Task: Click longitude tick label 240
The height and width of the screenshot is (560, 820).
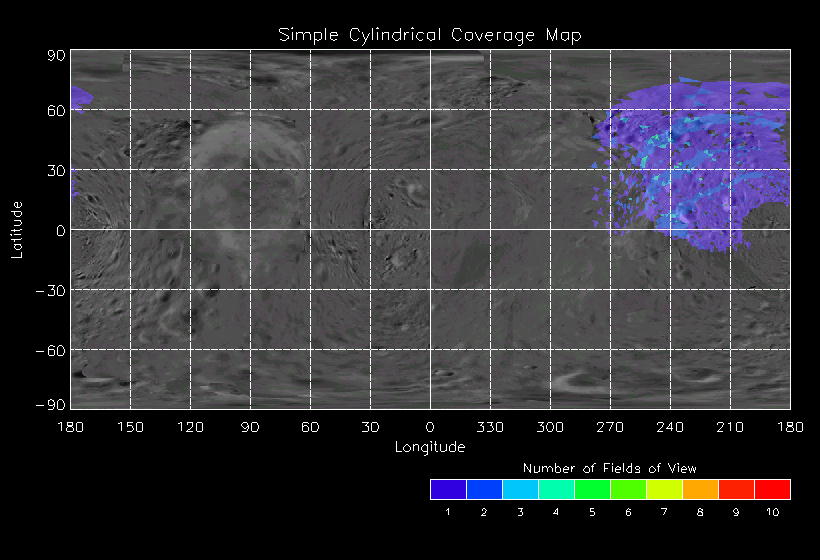Action: point(670,427)
